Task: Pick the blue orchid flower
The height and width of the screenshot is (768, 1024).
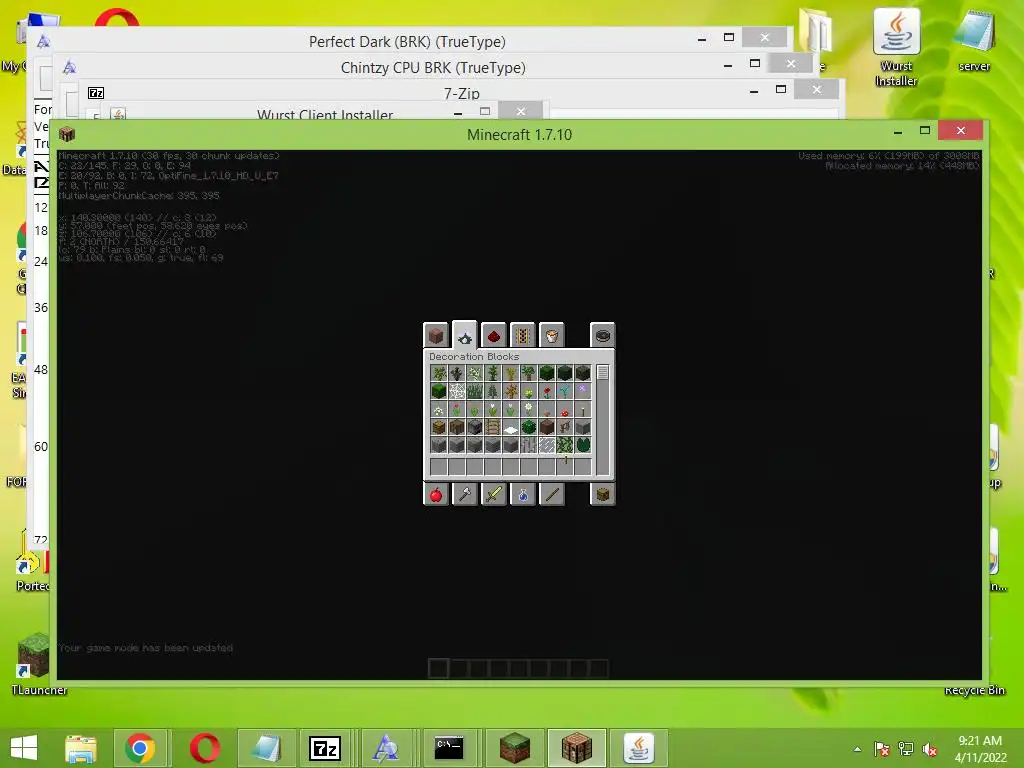Action: pos(565,391)
